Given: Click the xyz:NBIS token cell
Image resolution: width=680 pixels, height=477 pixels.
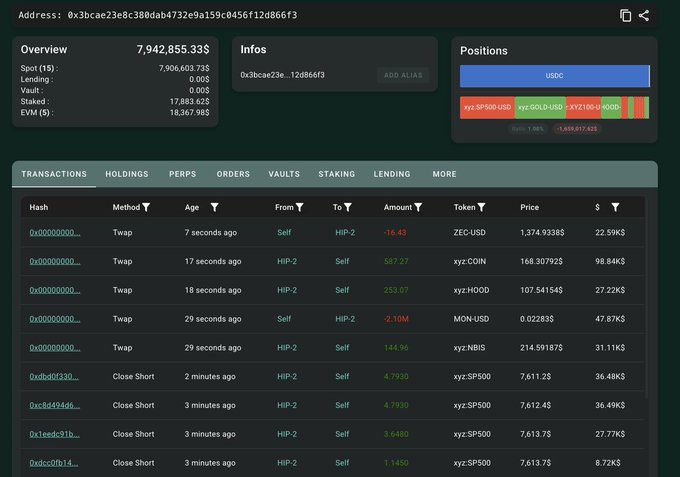Looking at the screenshot, I should [x=469, y=348].
